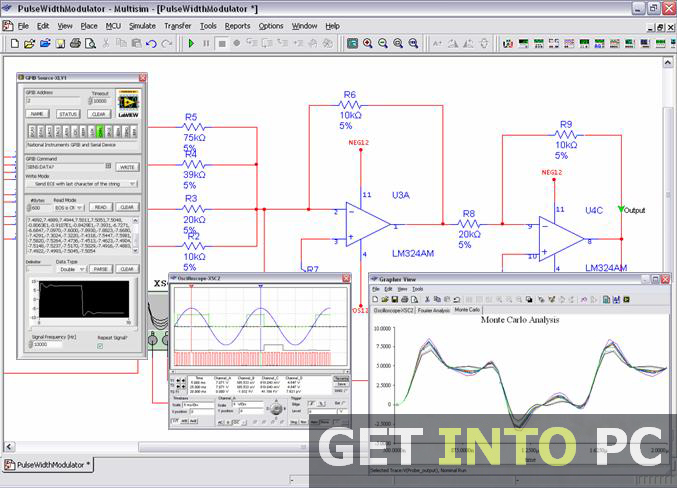
Task: Click the LabVIEW logo in GPIB window
Action: (x=128, y=104)
